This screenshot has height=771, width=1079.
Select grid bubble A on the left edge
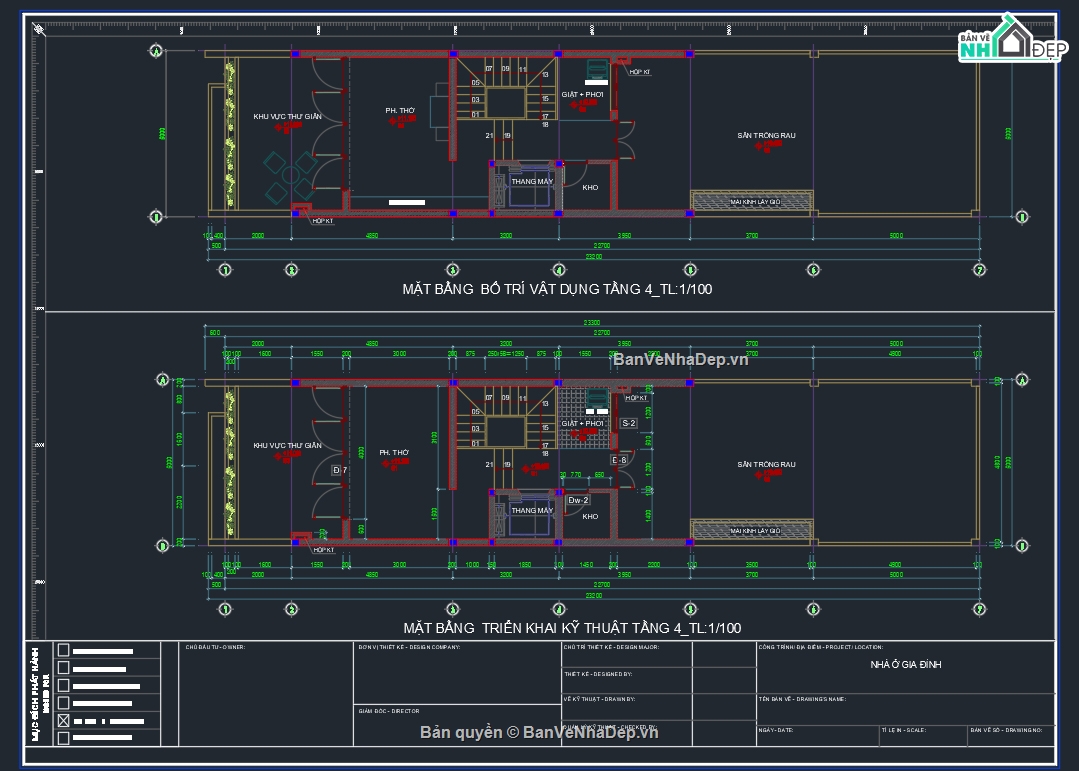point(156,51)
